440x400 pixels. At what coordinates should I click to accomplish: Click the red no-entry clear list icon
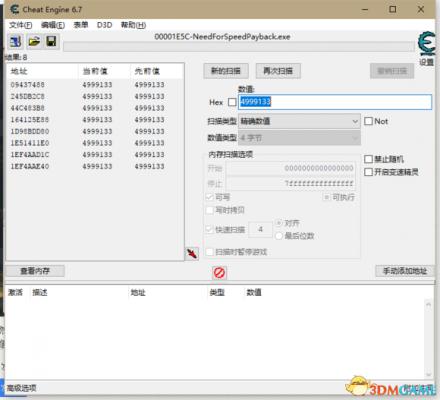pyautogui.click(x=219, y=273)
